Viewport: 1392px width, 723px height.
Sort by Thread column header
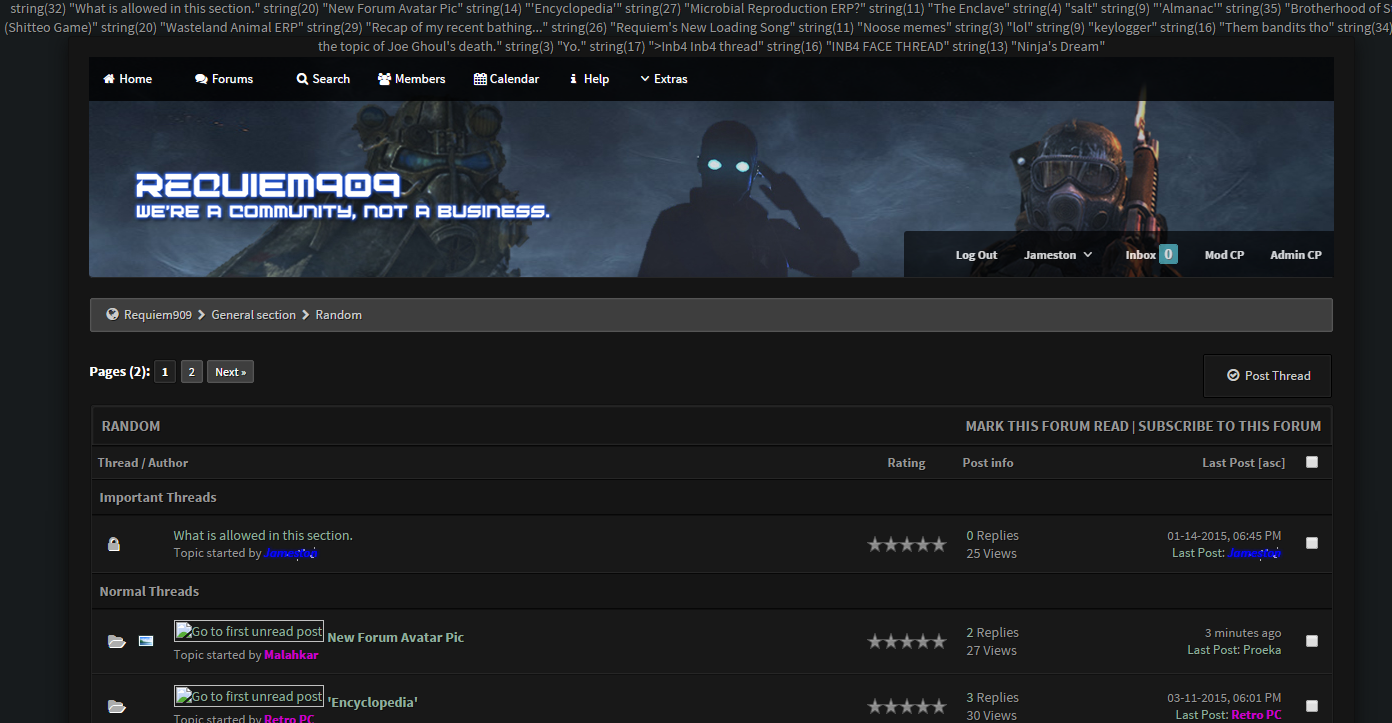pos(118,462)
